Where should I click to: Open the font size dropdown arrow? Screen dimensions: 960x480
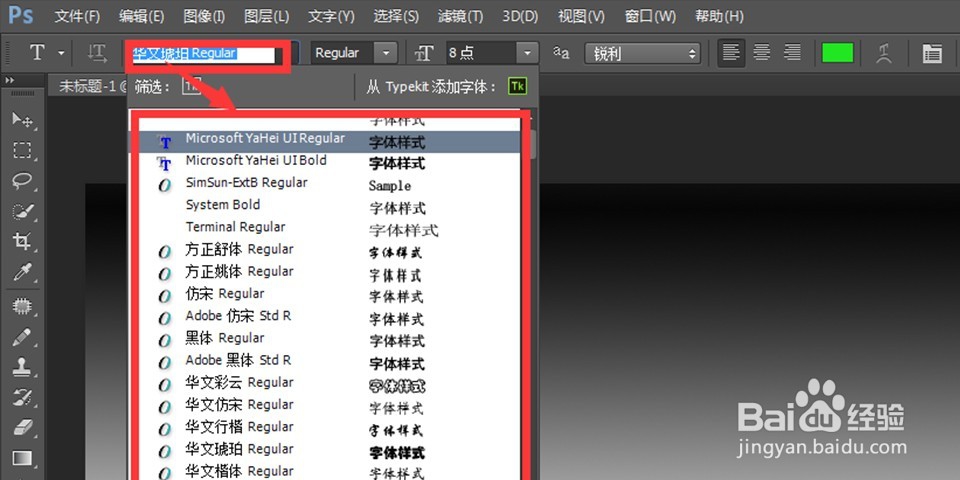point(527,53)
